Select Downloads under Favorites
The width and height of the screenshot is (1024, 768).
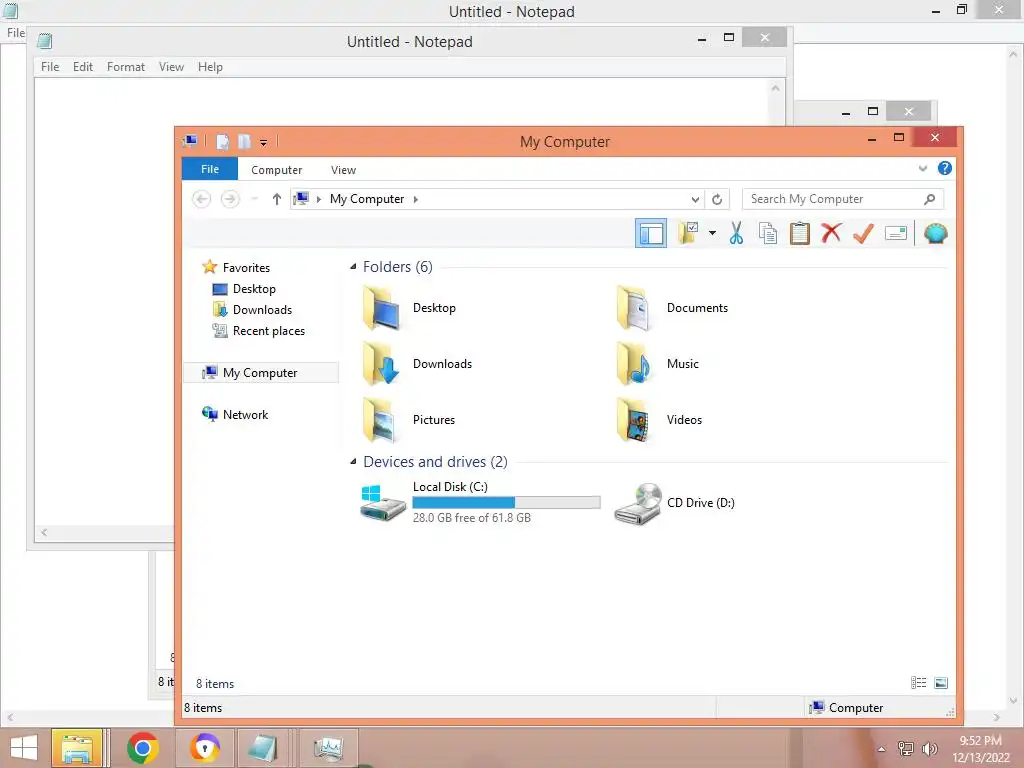[x=262, y=310]
